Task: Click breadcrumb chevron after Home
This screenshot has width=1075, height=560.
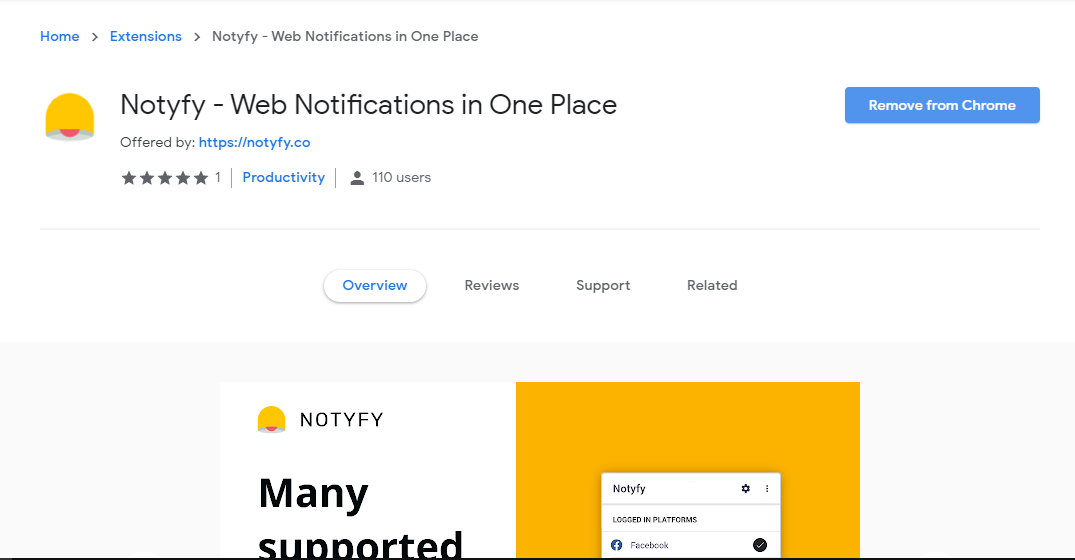Action: pyautogui.click(x=95, y=37)
